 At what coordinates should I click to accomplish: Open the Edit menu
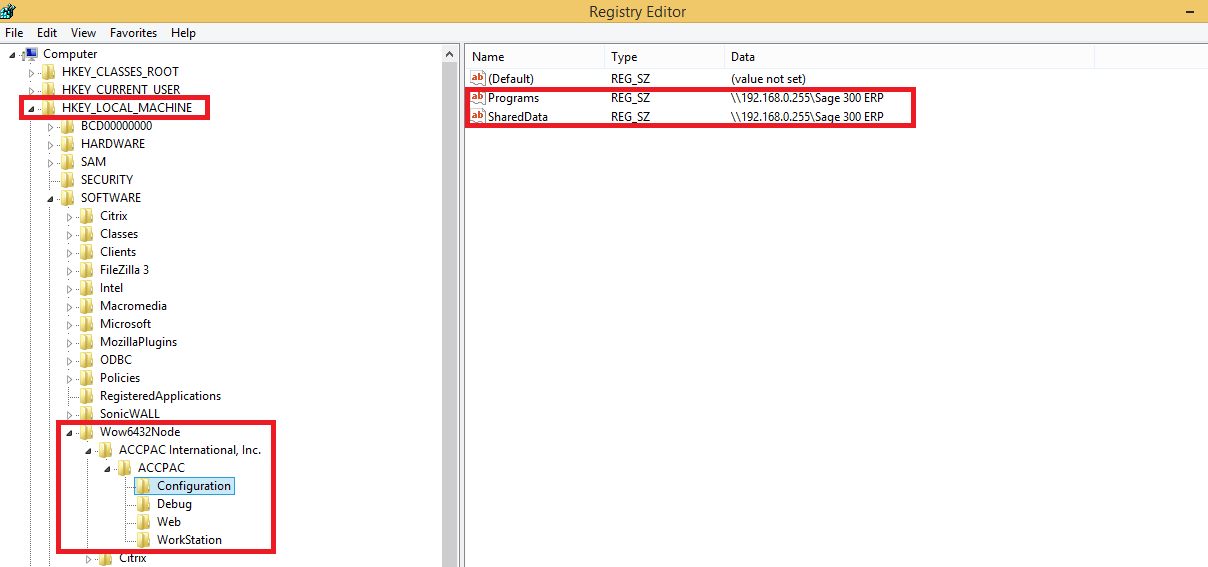coord(47,33)
